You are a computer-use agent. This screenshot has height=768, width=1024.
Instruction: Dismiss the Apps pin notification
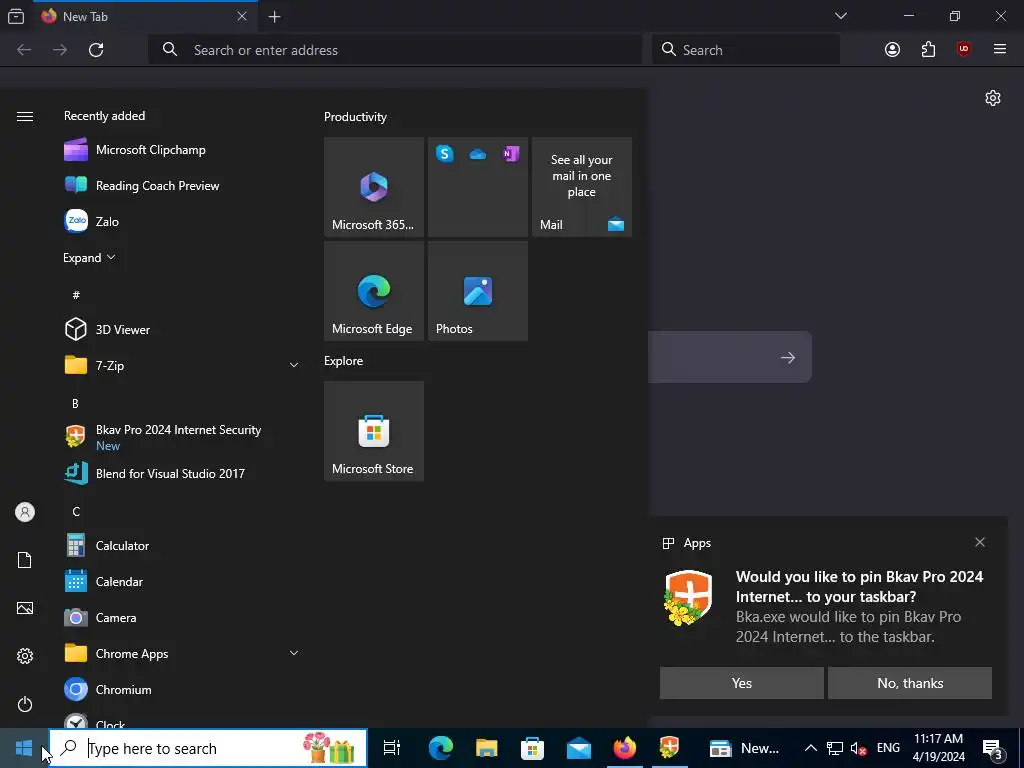(980, 542)
